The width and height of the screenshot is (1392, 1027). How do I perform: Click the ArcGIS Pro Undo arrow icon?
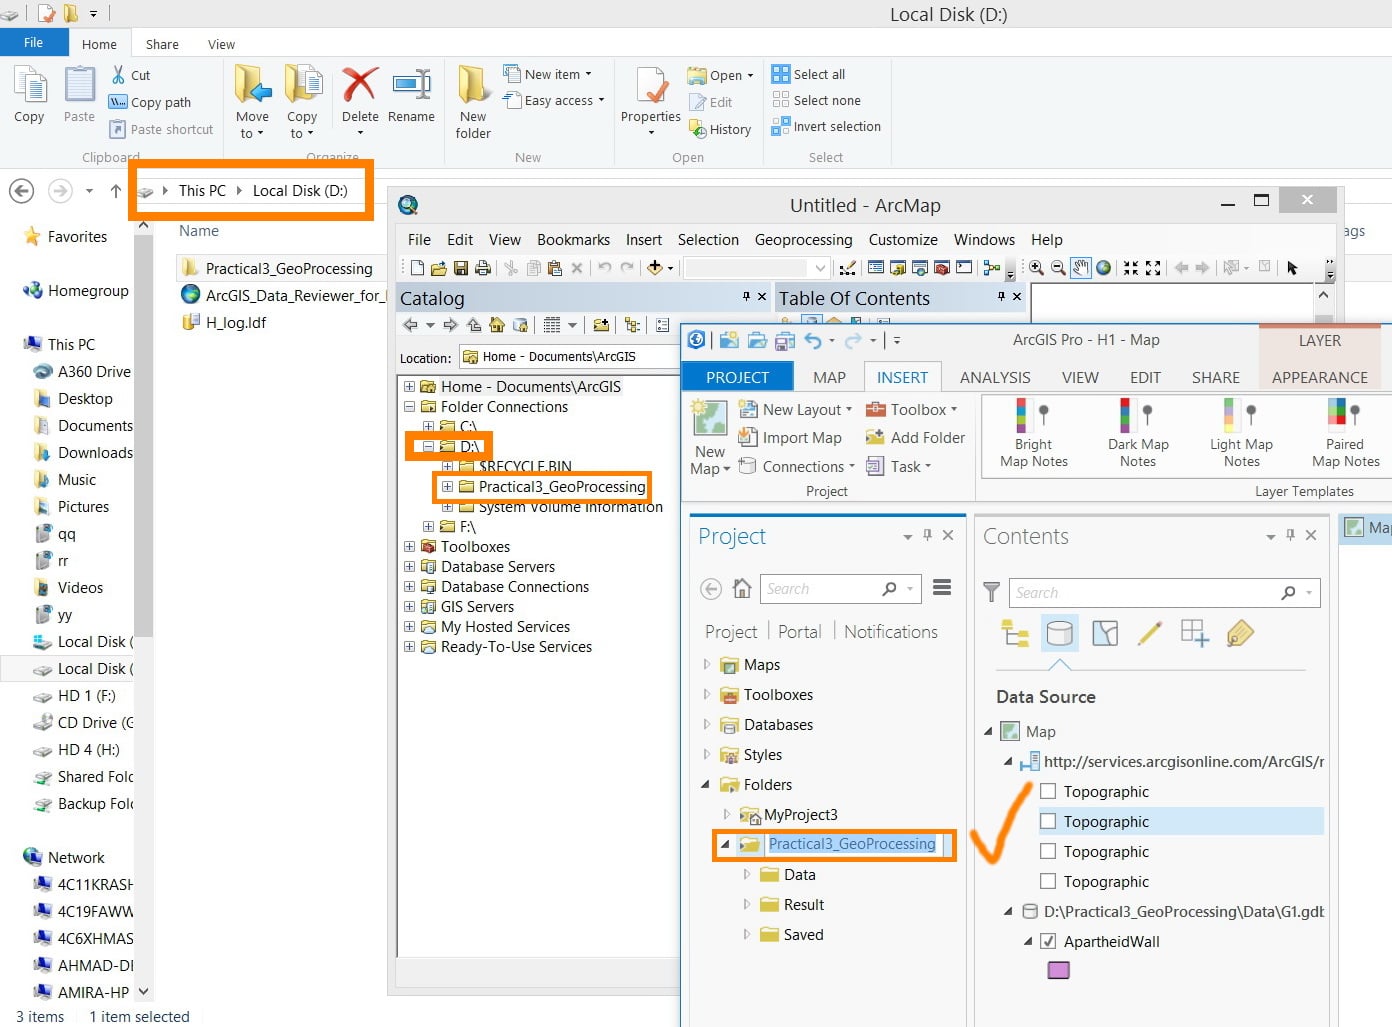point(813,341)
